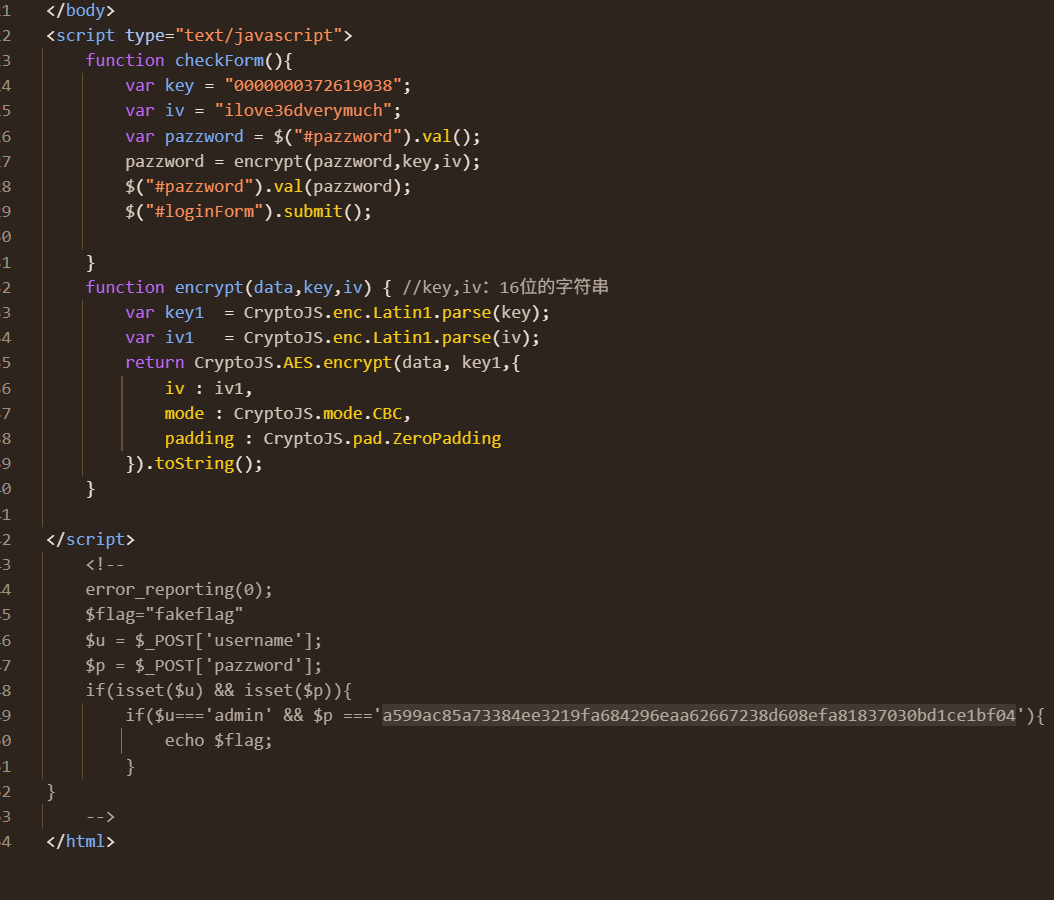Click the key string "0000000372619038"

pos(313,86)
